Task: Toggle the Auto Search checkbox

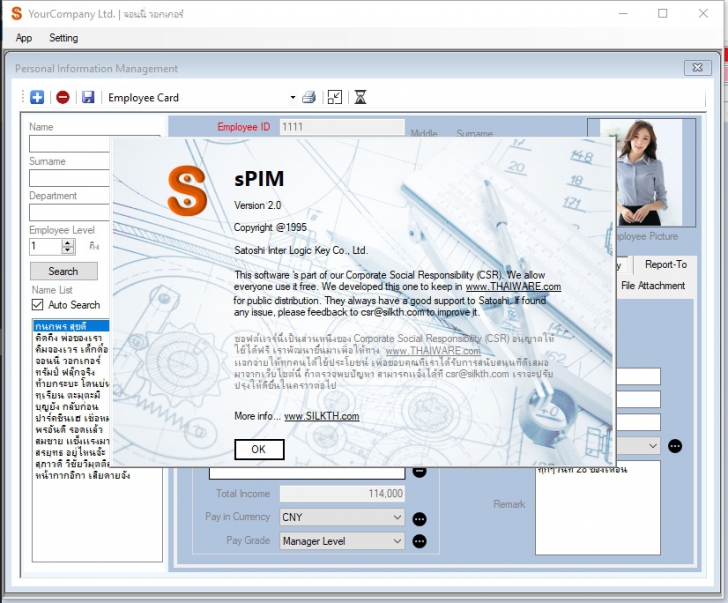Action: (38, 305)
